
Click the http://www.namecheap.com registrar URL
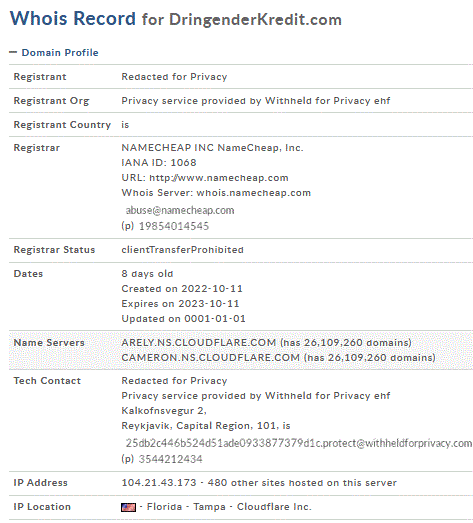tap(219, 178)
